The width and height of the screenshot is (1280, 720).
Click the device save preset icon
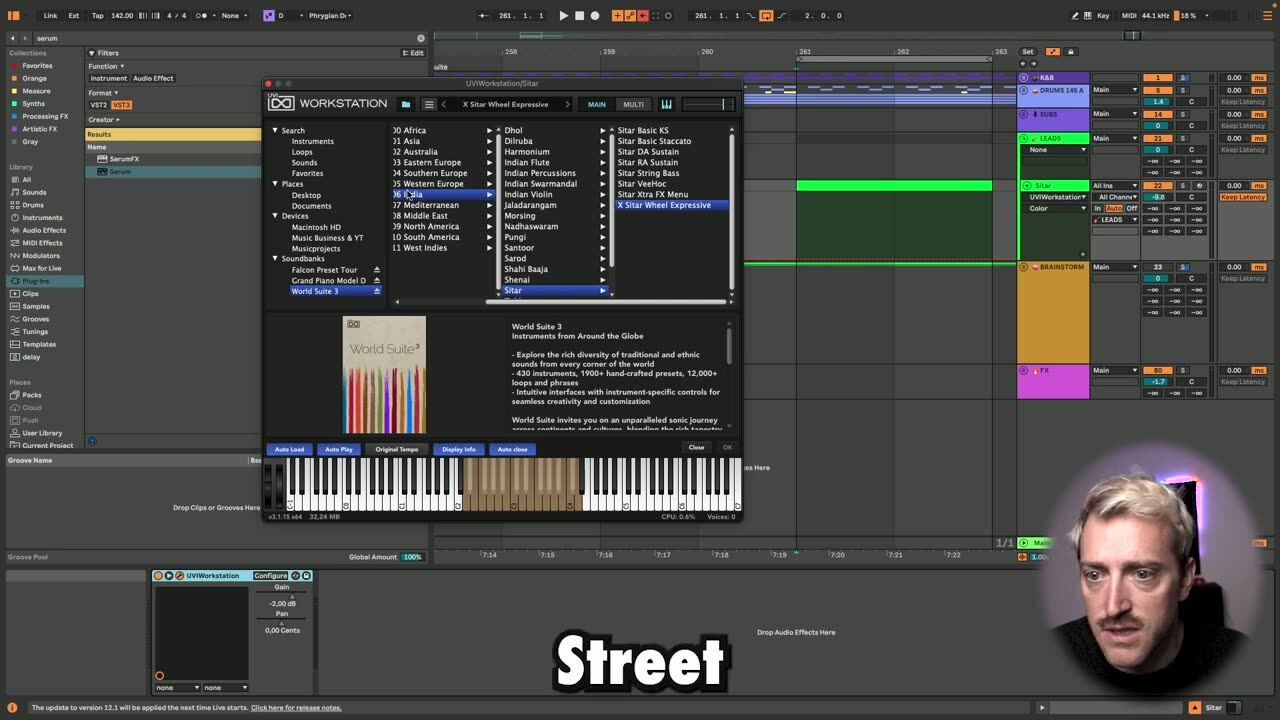coord(307,576)
